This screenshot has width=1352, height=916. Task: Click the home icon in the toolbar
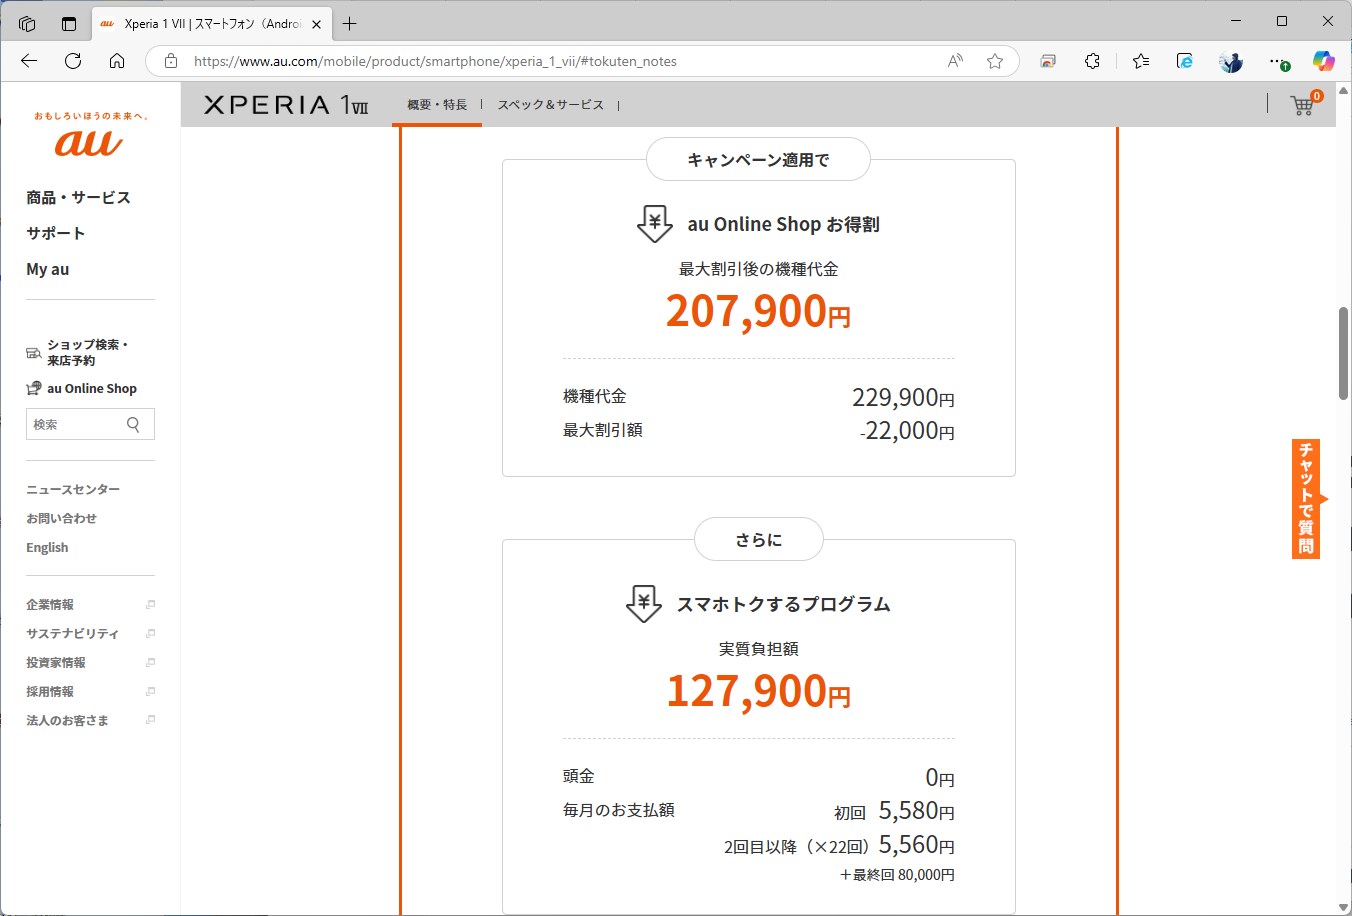[x=117, y=61]
